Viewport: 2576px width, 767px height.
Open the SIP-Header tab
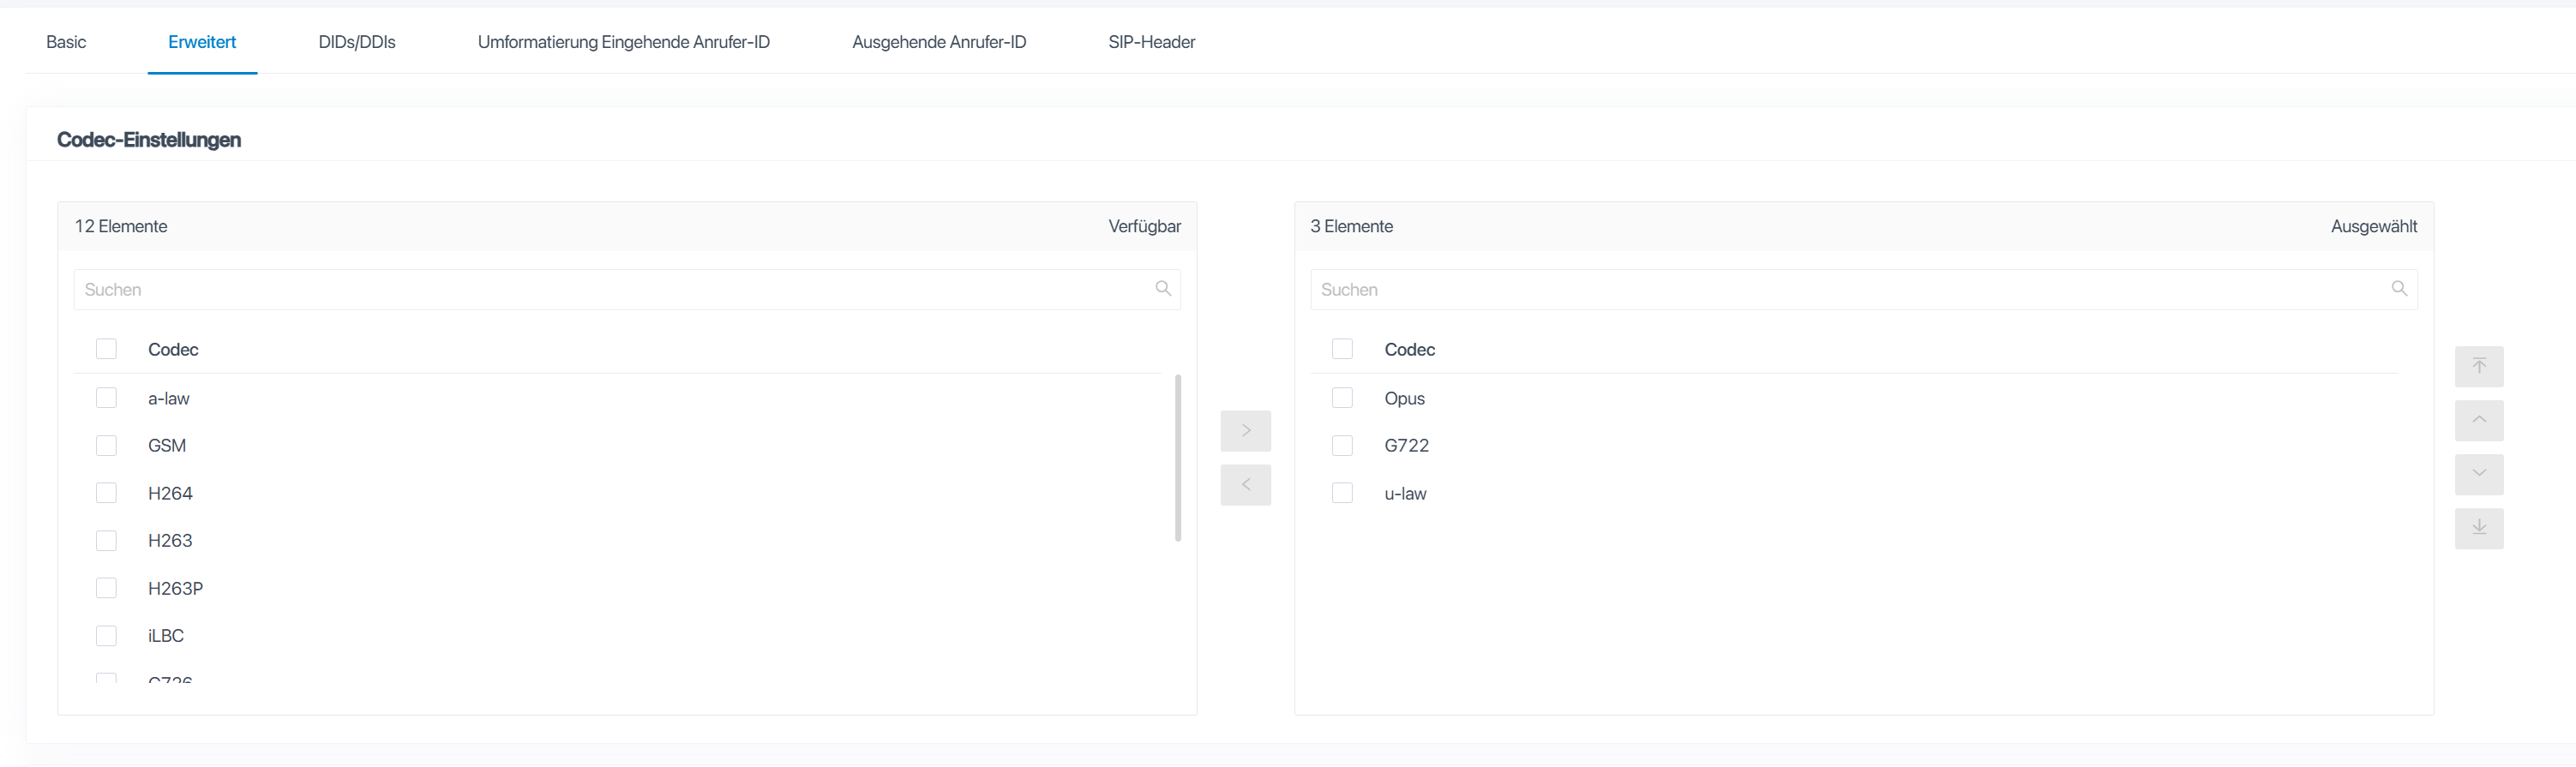point(1151,42)
